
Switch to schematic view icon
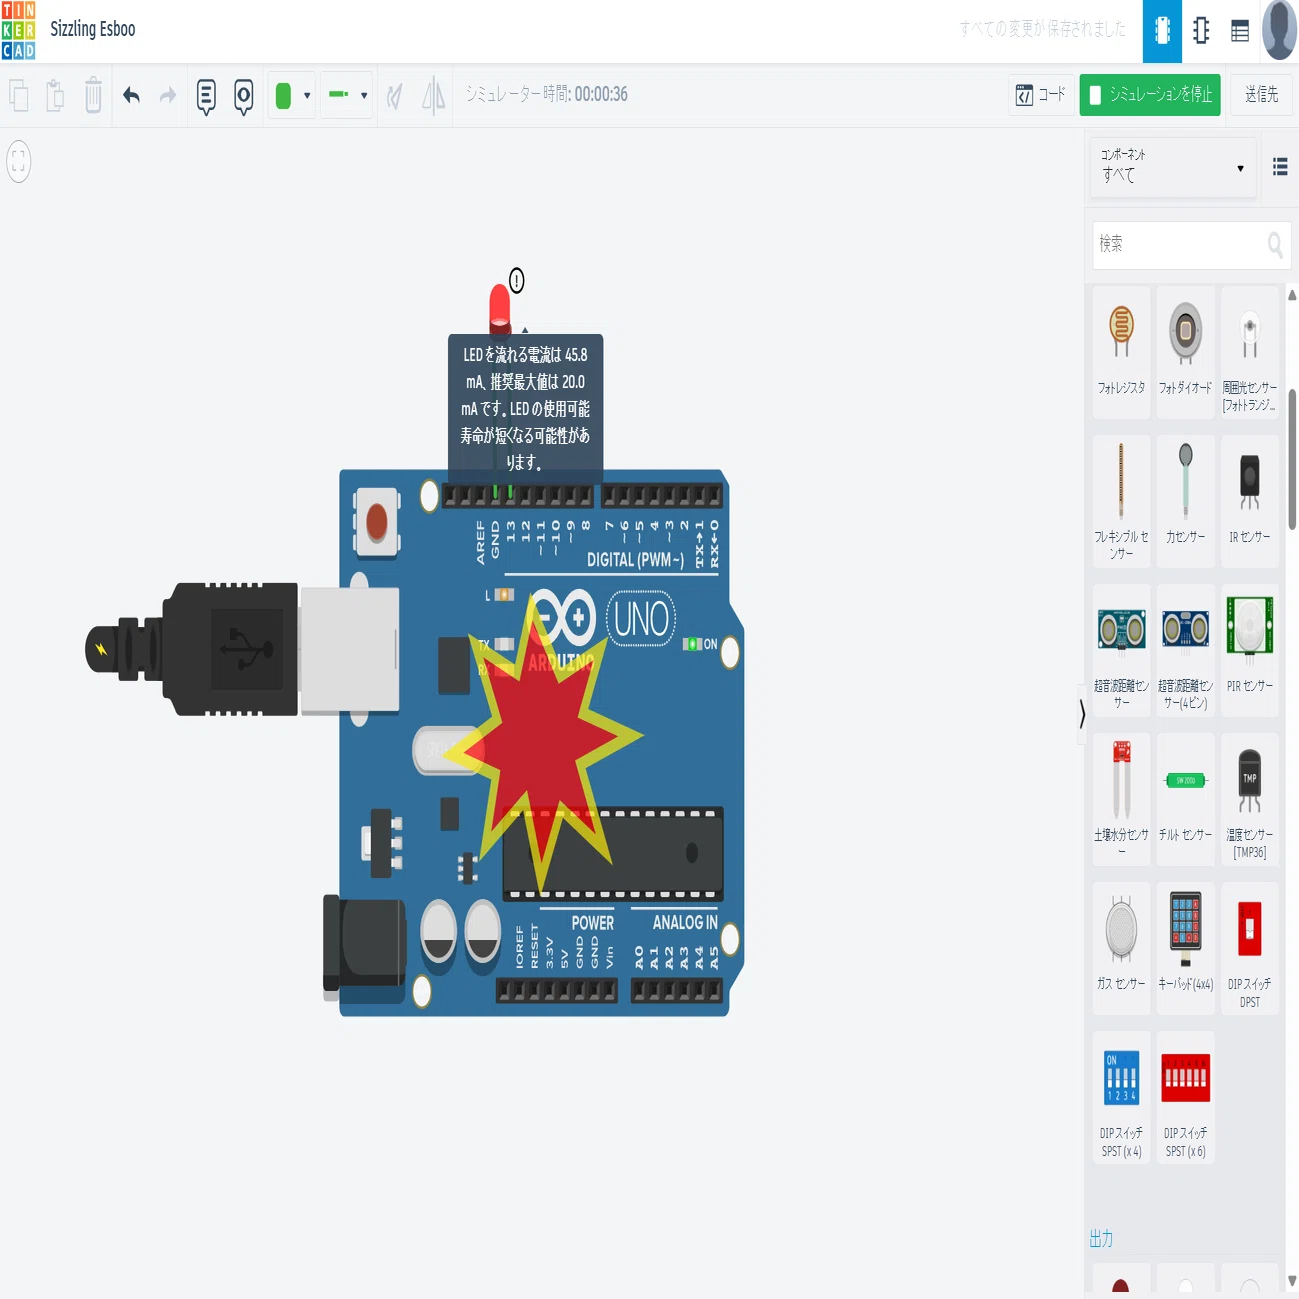(1201, 31)
